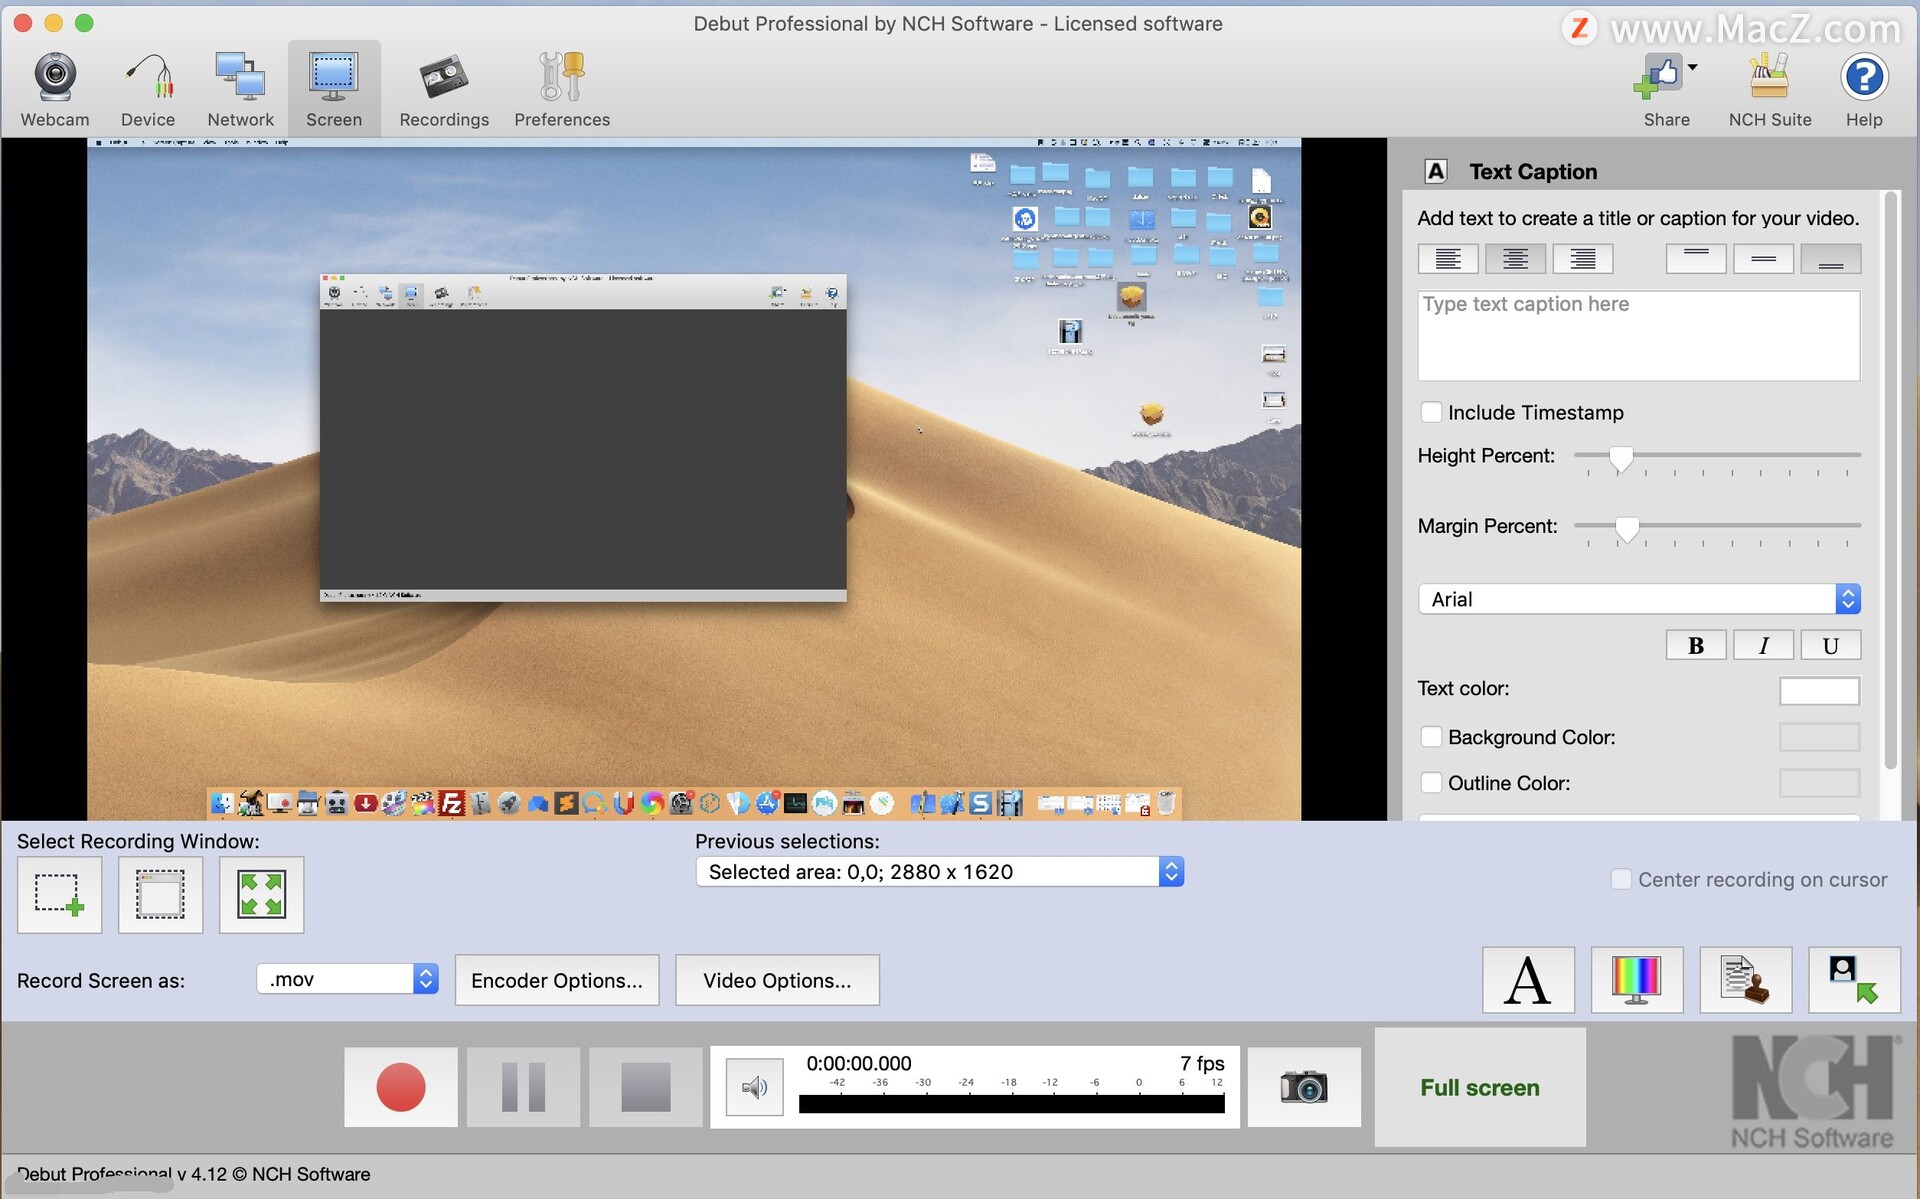Adjust the Height Percent slider
The height and width of the screenshot is (1199, 1920).
click(x=1620, y=458)
